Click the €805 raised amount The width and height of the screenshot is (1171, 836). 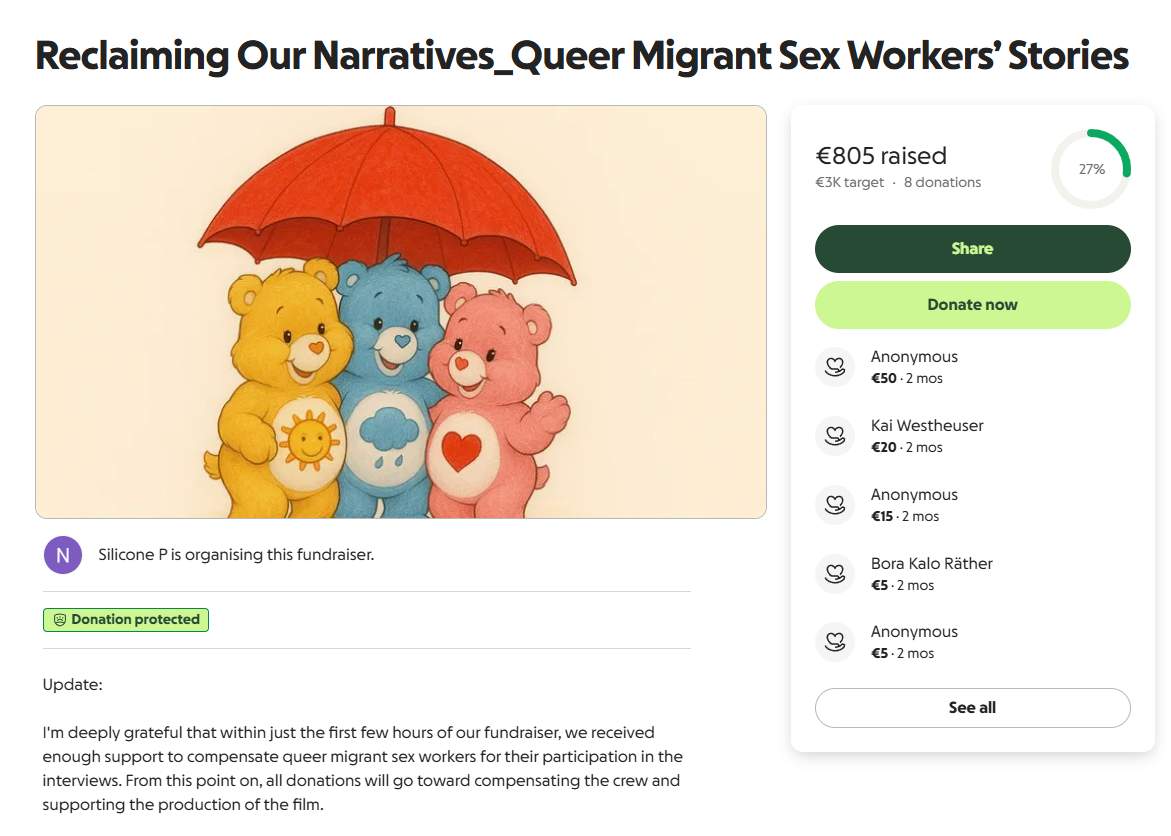coord(880,155)
